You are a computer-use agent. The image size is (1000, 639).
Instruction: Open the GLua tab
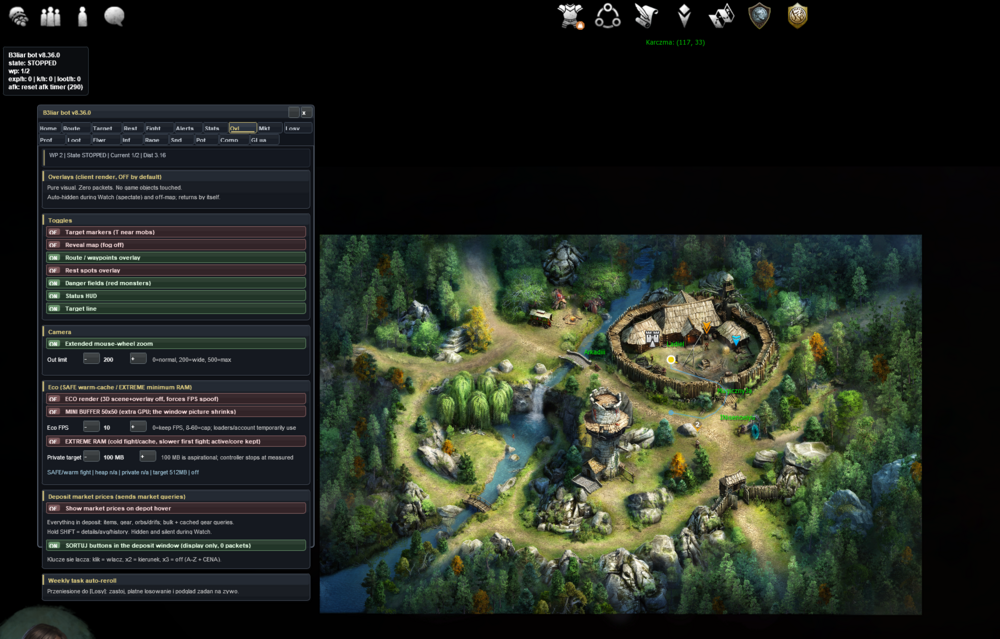click(x=264, y=140)
